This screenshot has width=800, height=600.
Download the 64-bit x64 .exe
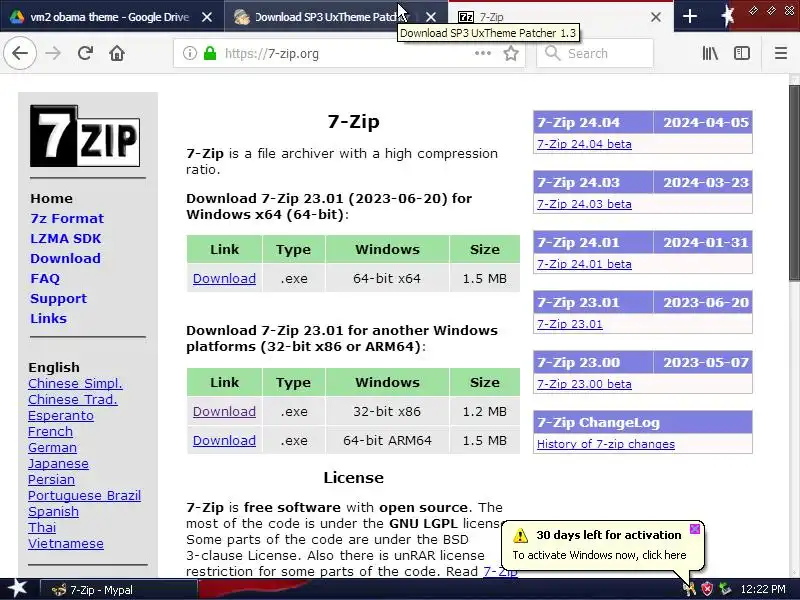pyautogui.click(x=224, y=278)
